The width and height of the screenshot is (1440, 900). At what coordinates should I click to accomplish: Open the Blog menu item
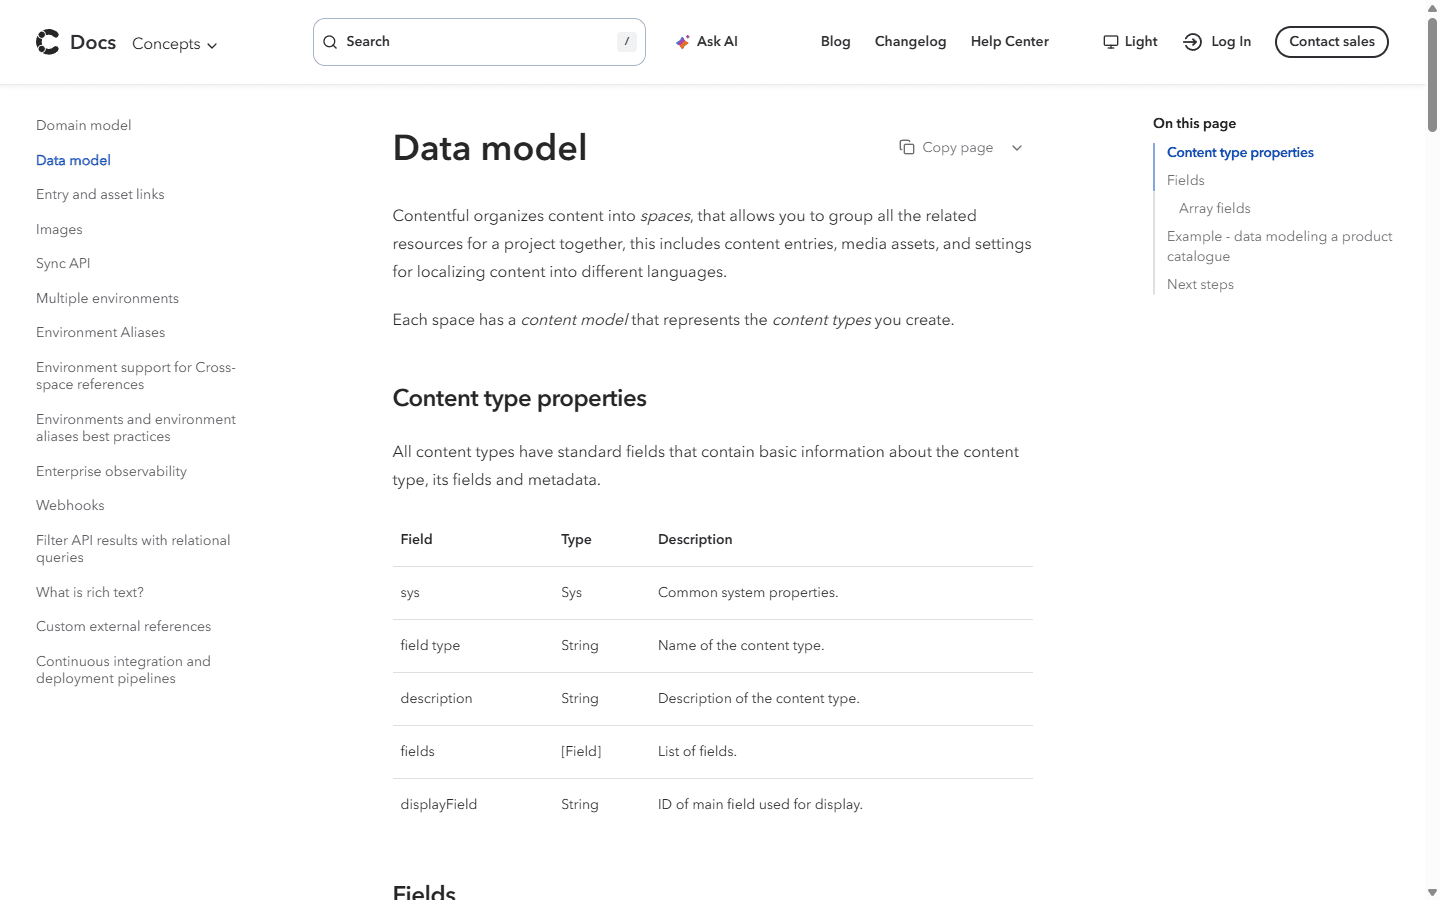(x=835, y=42)
